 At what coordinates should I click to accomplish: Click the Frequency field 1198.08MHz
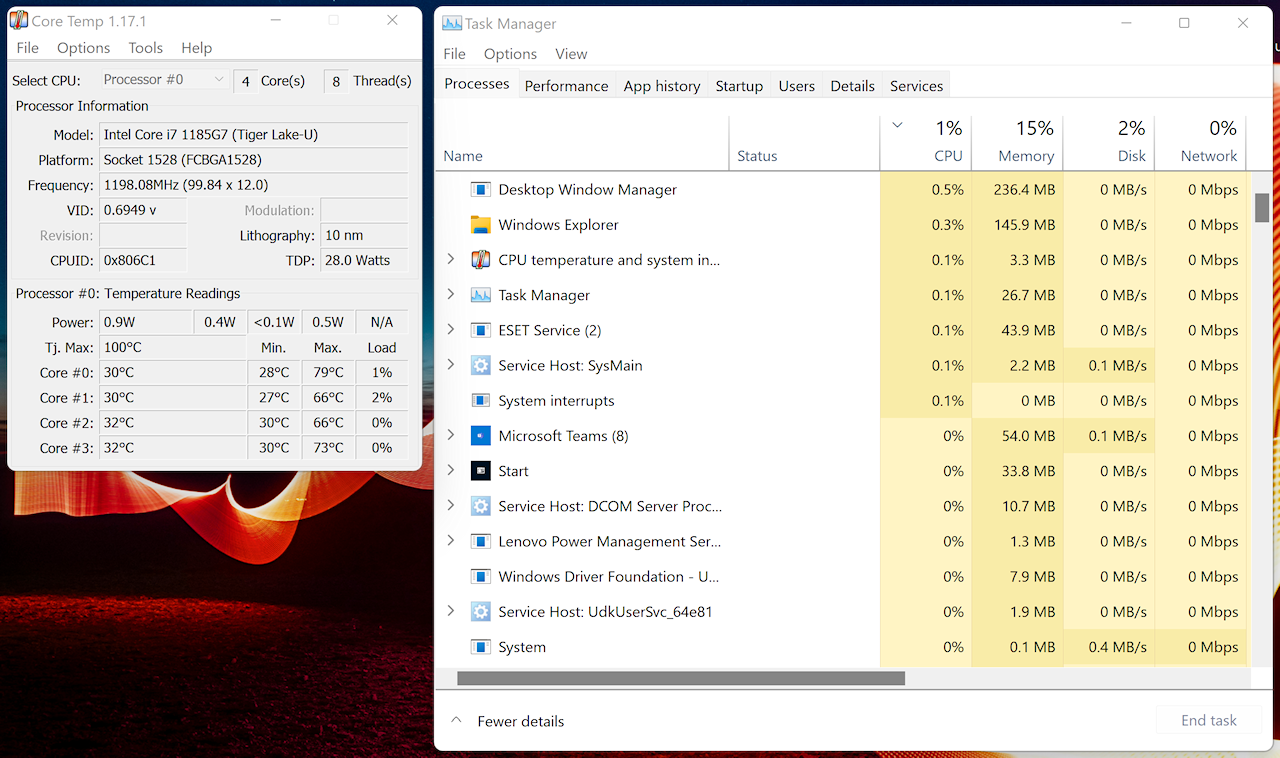tap(254, 185)
